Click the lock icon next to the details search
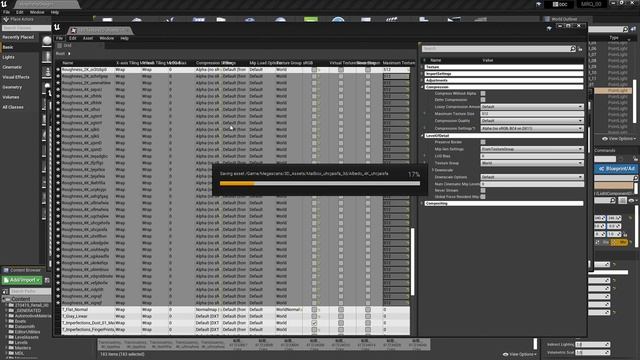Image resolution: width=640 pixels, height=360 pixels. (x=580, y=49)
